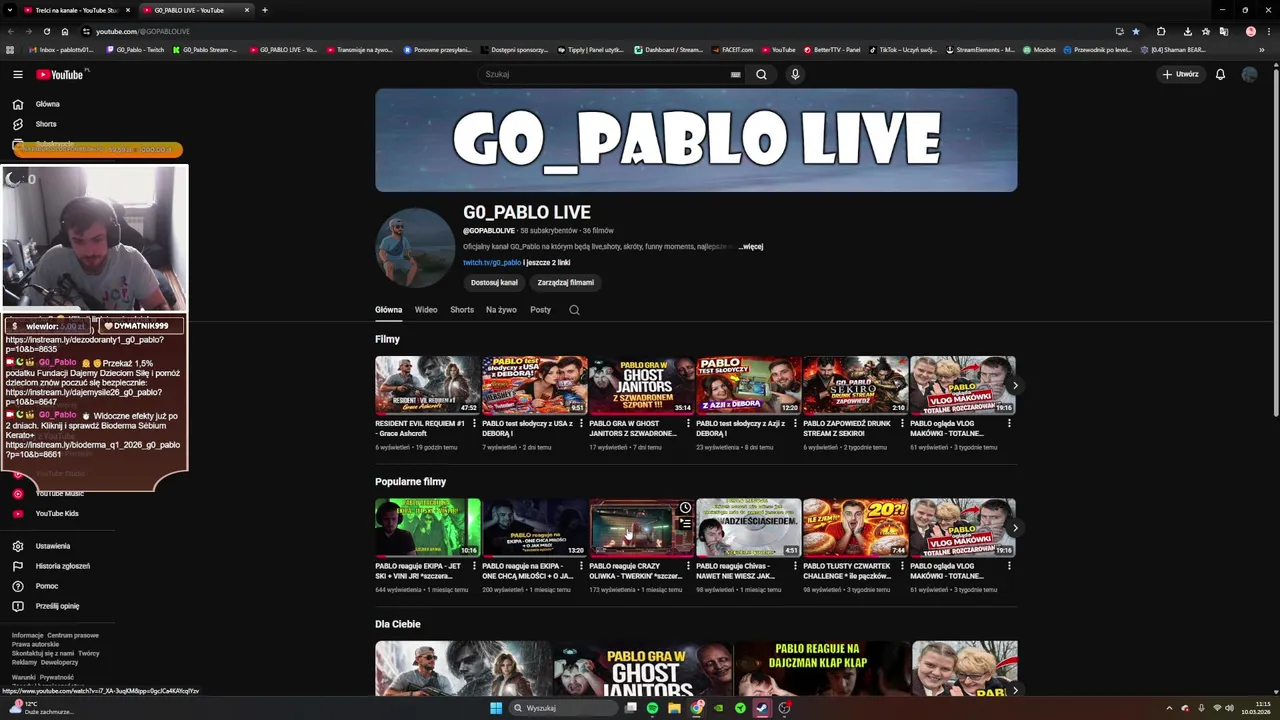Image resolution: width=1280 pixels, height=720 pixels.
Task: Open PABLO ogląda VLOG MAKÓWKI thumbnail in Filmy
Action: tap(962, 385)
